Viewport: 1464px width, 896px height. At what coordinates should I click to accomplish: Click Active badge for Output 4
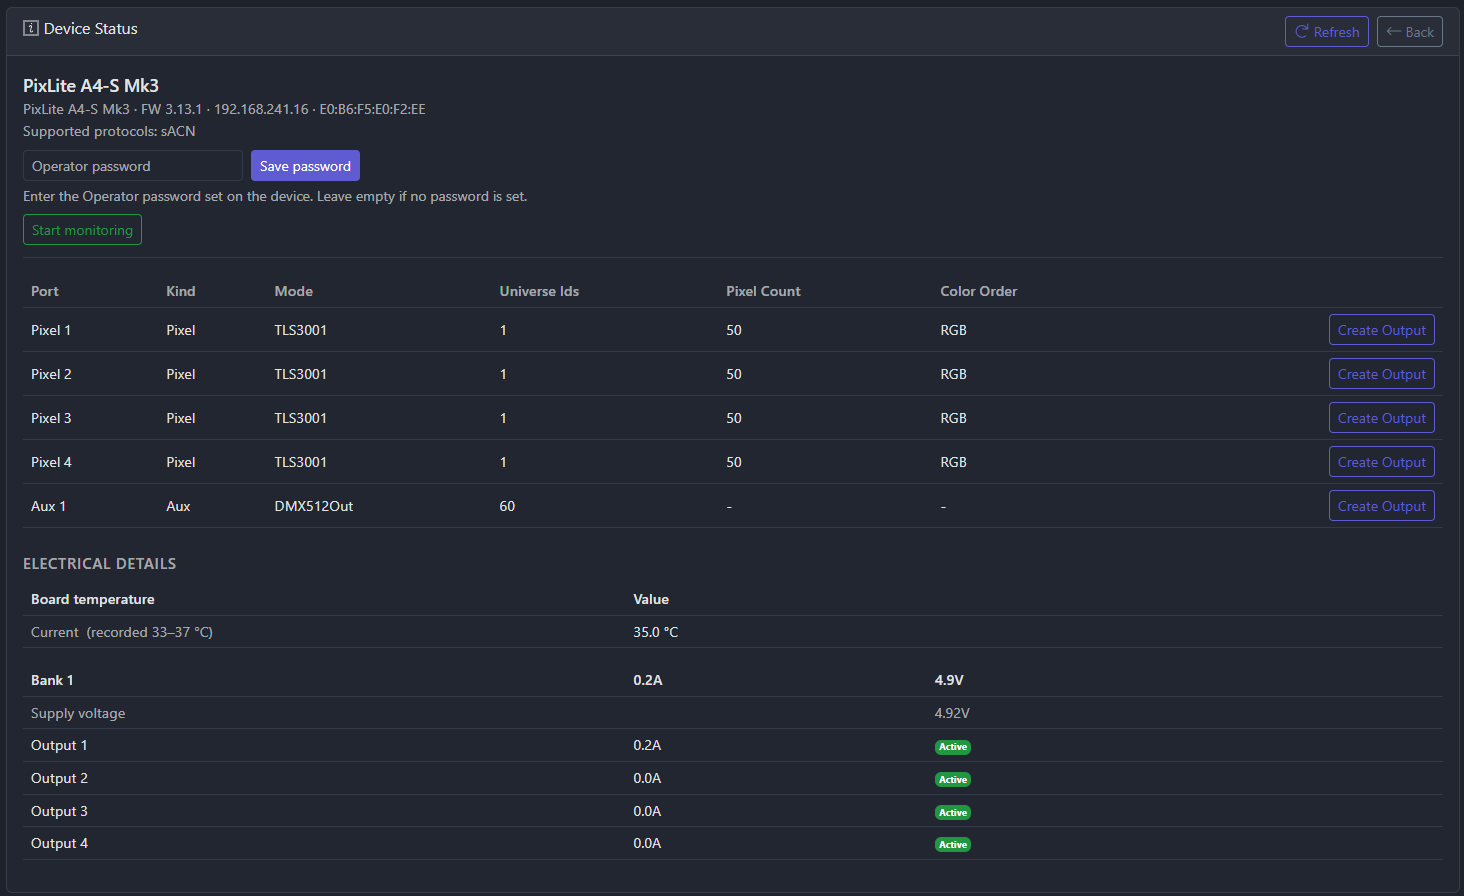point(953,845)
